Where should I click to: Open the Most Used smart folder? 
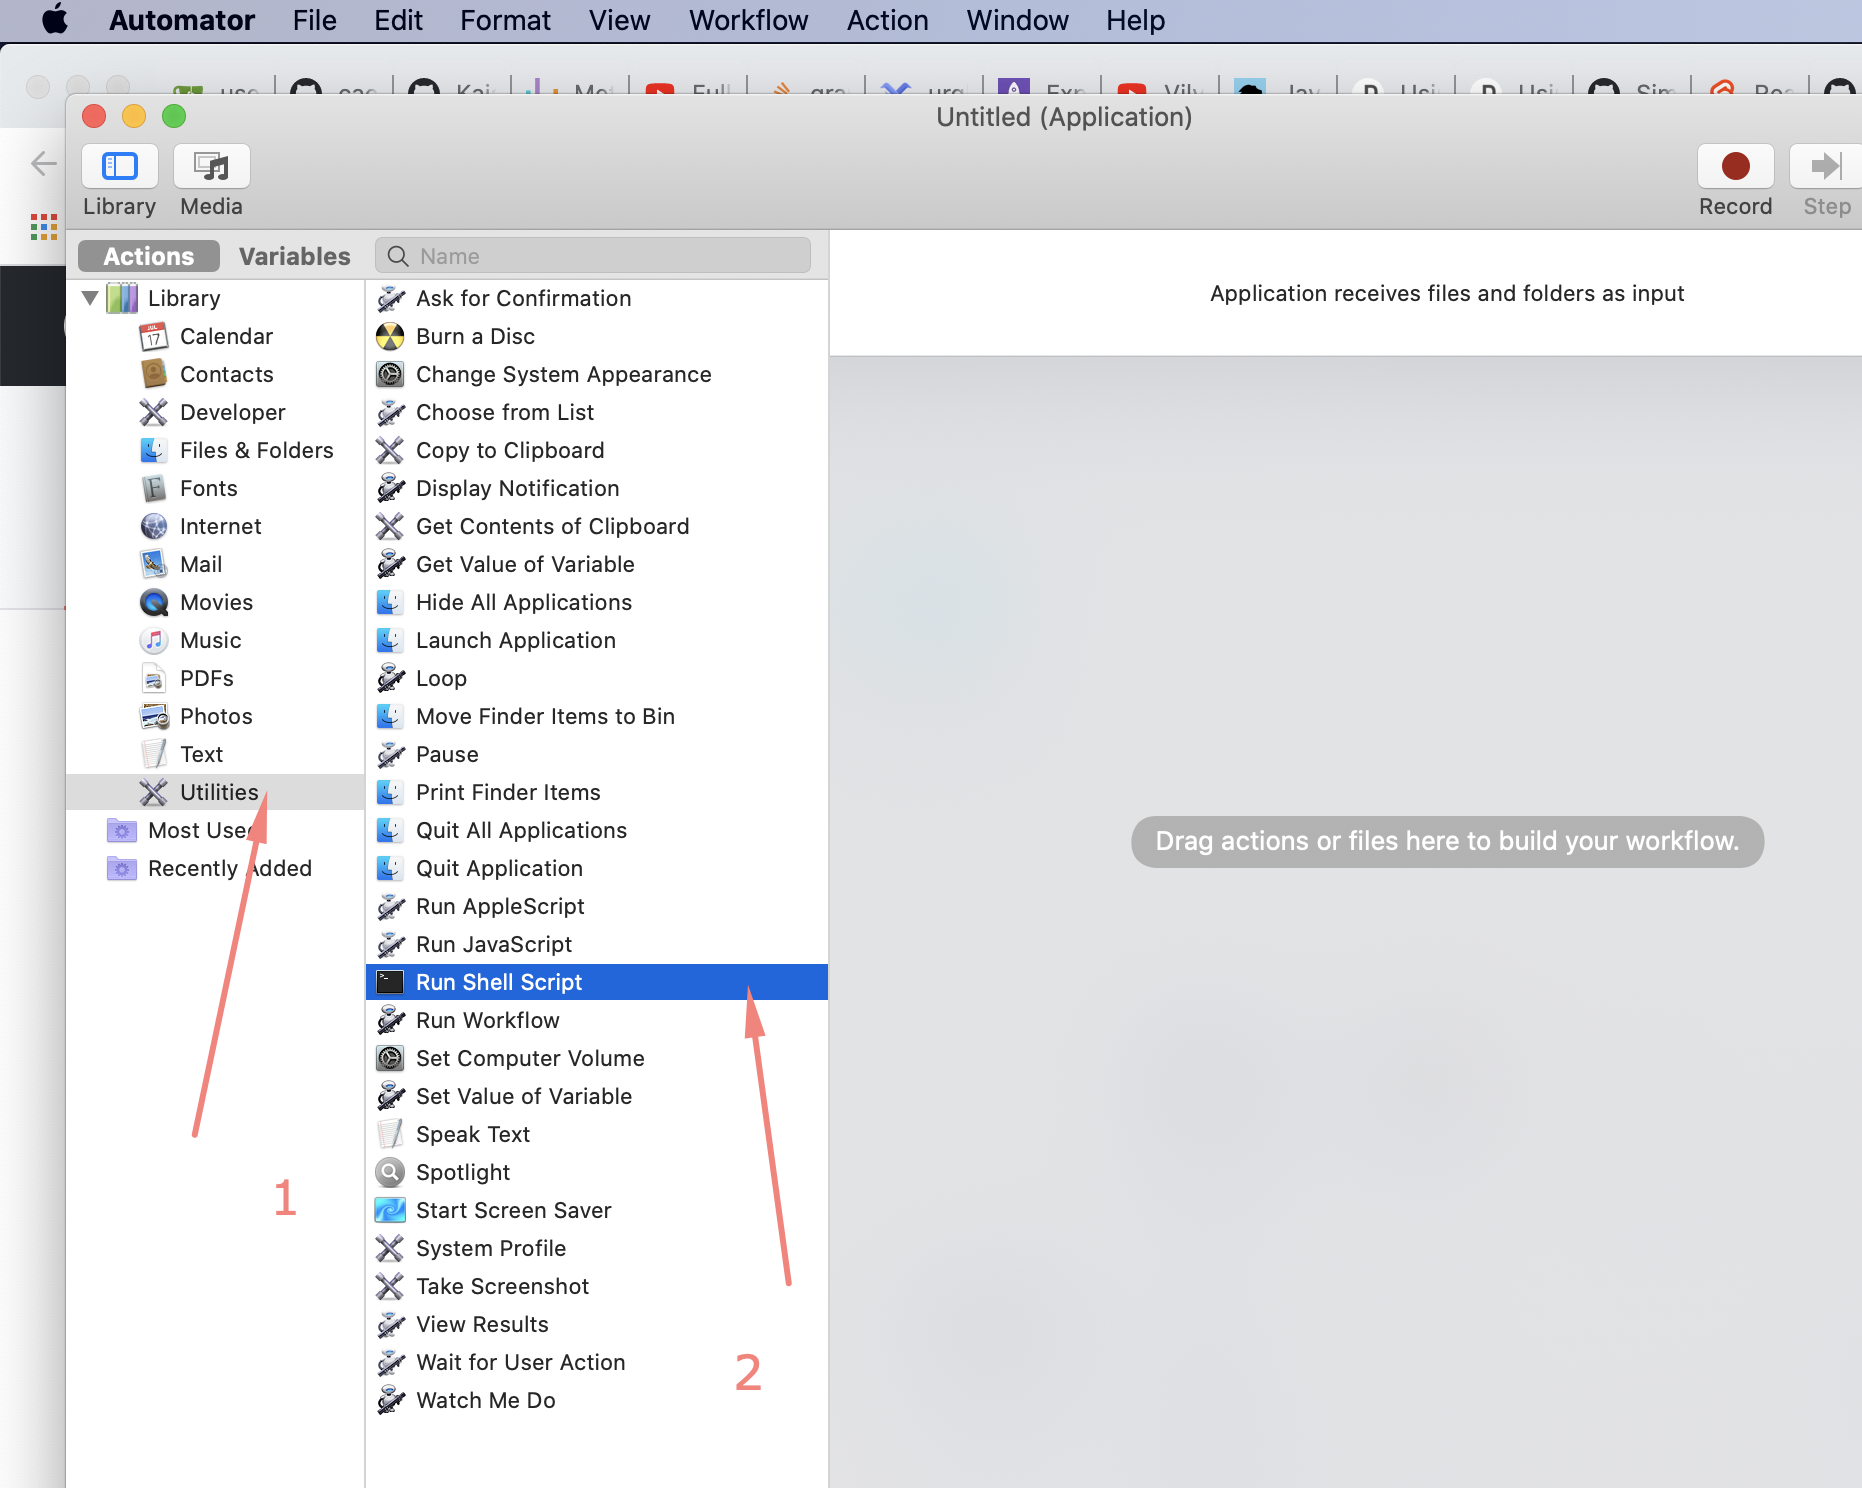(x=215, y=830)
